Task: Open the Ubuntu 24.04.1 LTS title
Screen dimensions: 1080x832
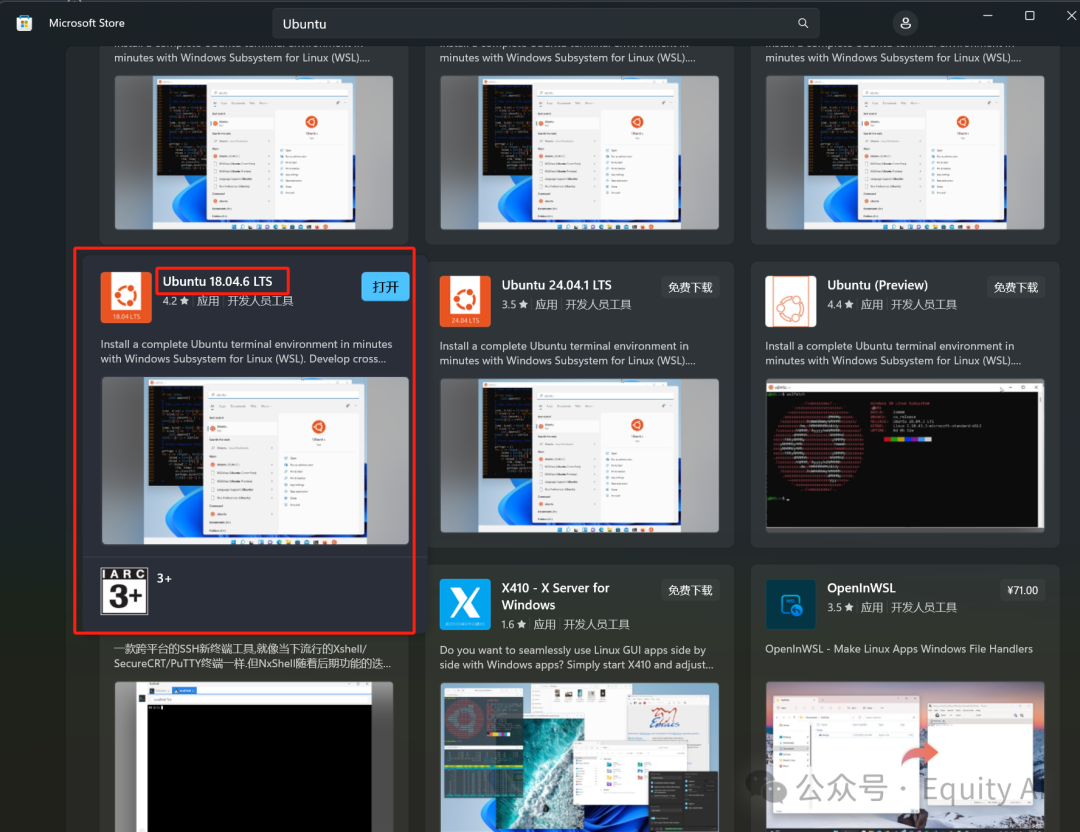Action: [x=557, y=285]
